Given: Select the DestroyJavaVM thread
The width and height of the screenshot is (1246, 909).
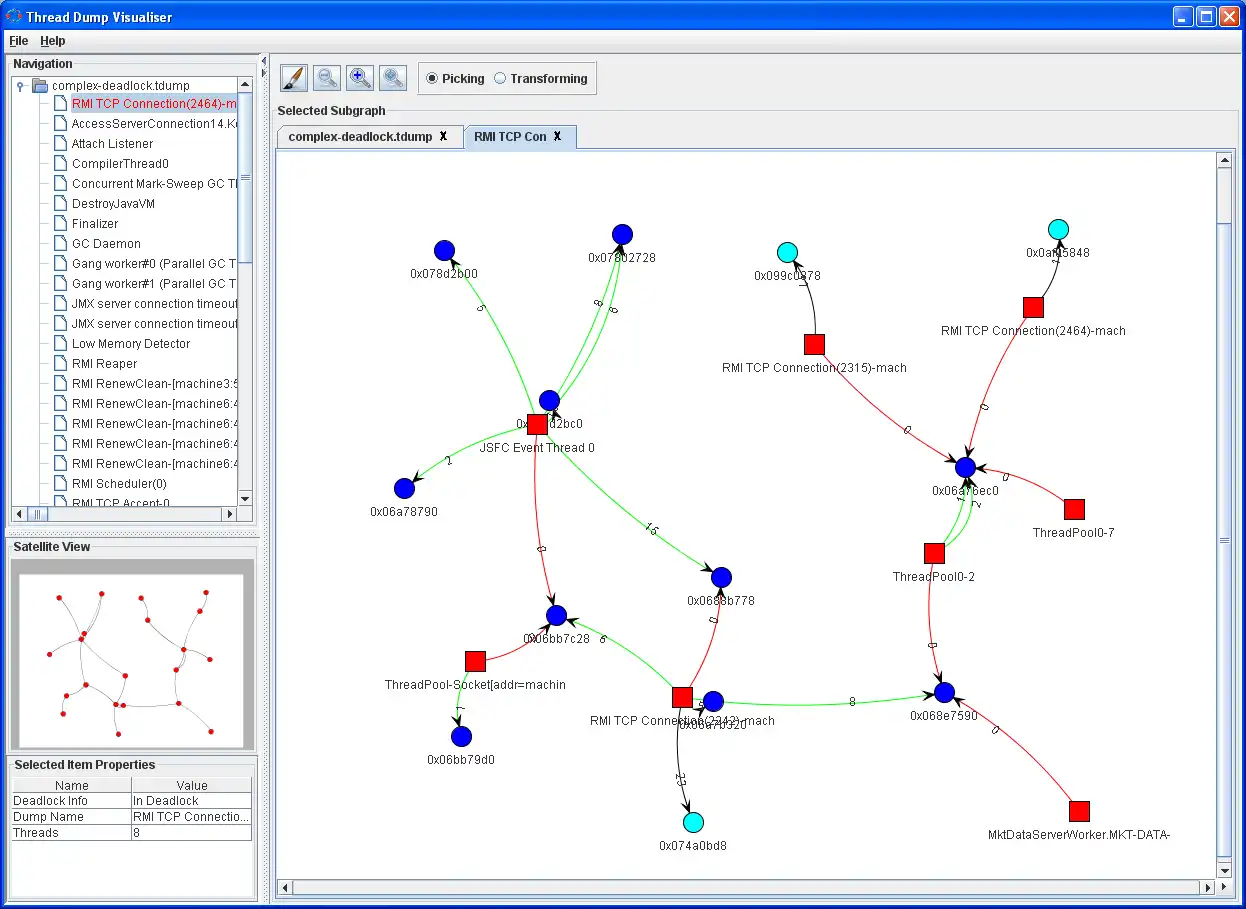Looking at the screenshot, I should tap(113, 203).
